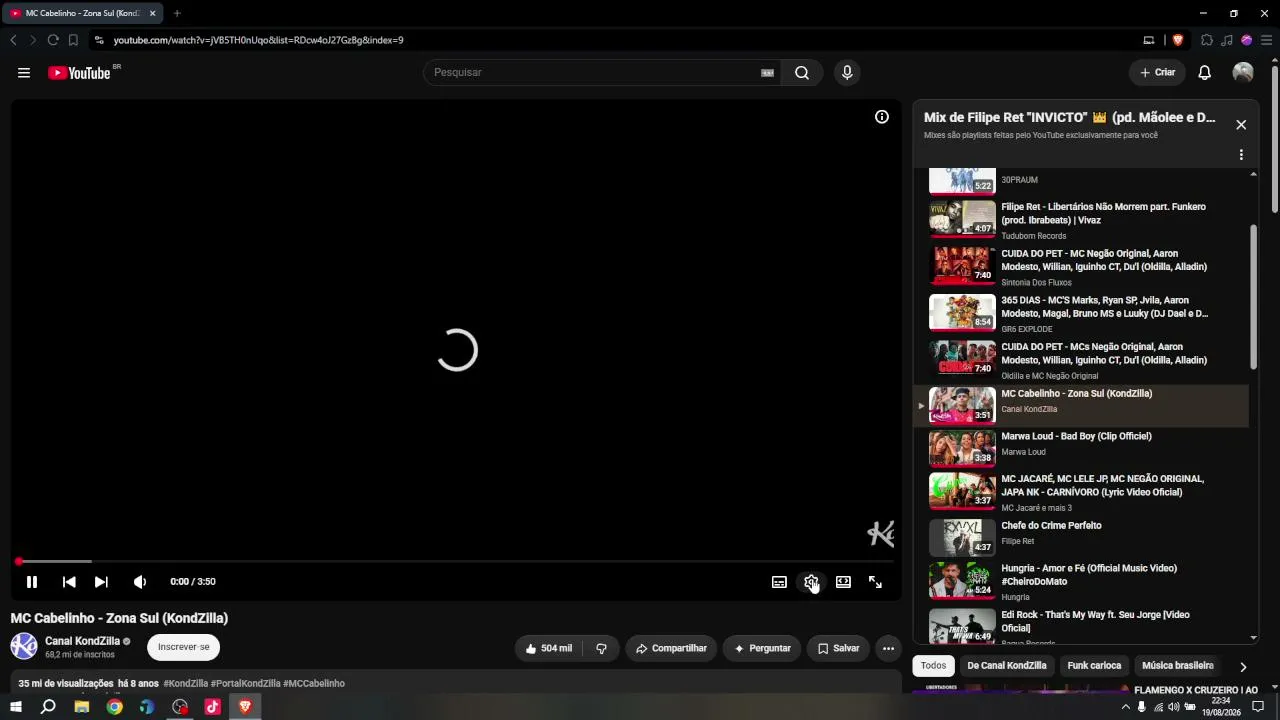Open the Mix playlist three-dot menu
Image resolution: width=1280 pixels, height=720 pixels.
[x=1241, y=155]
